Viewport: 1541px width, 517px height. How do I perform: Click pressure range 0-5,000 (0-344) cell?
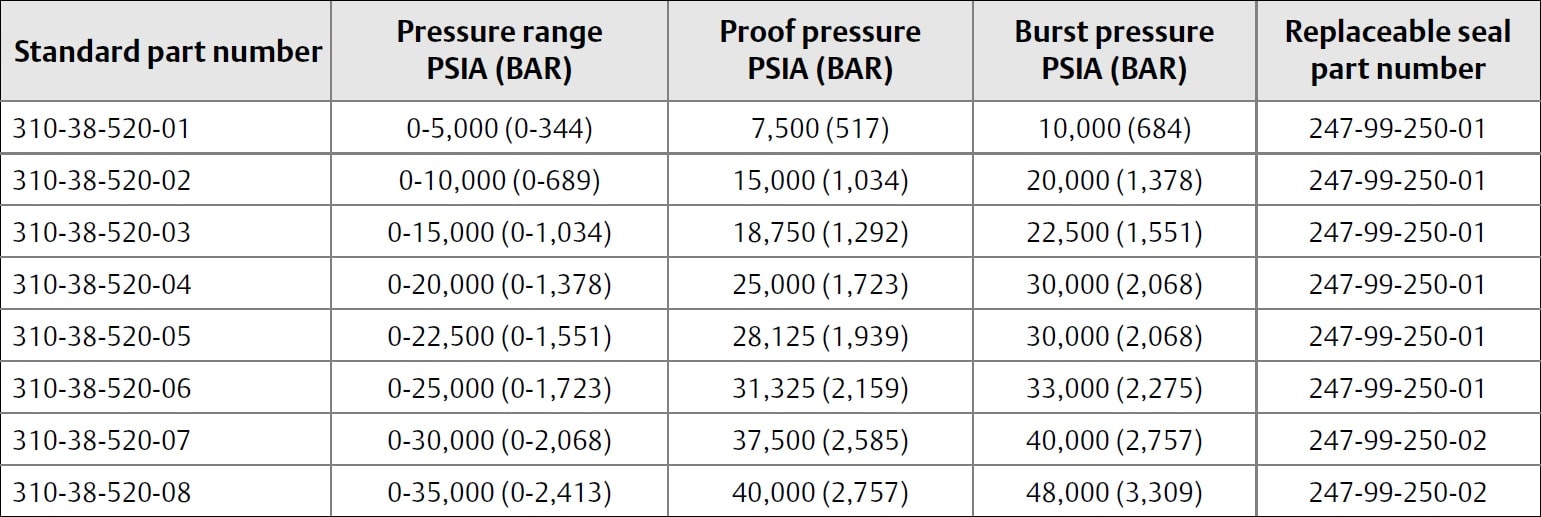(x=499, y=128)
